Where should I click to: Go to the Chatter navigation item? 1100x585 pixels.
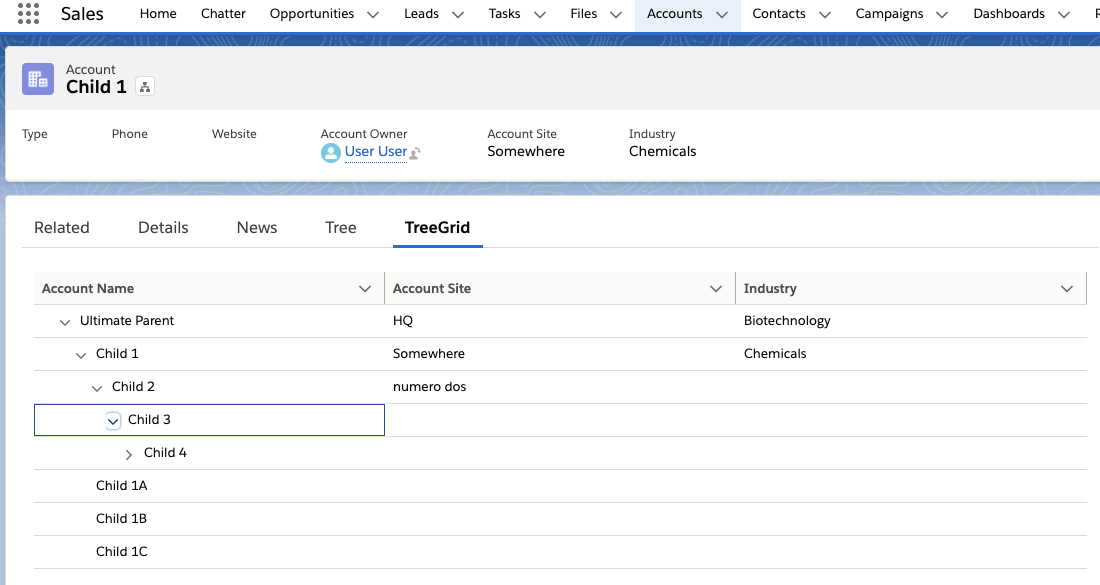point(223,14)
